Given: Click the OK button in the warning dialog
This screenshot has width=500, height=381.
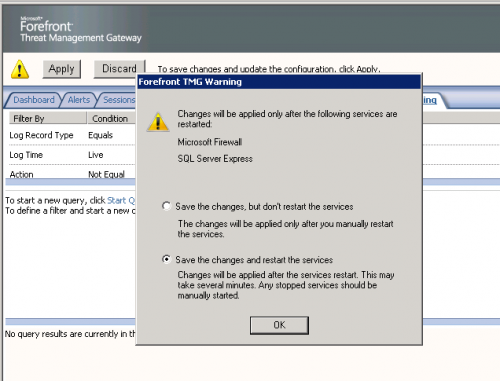Looking at the screenshot, I should pos(279,325).
